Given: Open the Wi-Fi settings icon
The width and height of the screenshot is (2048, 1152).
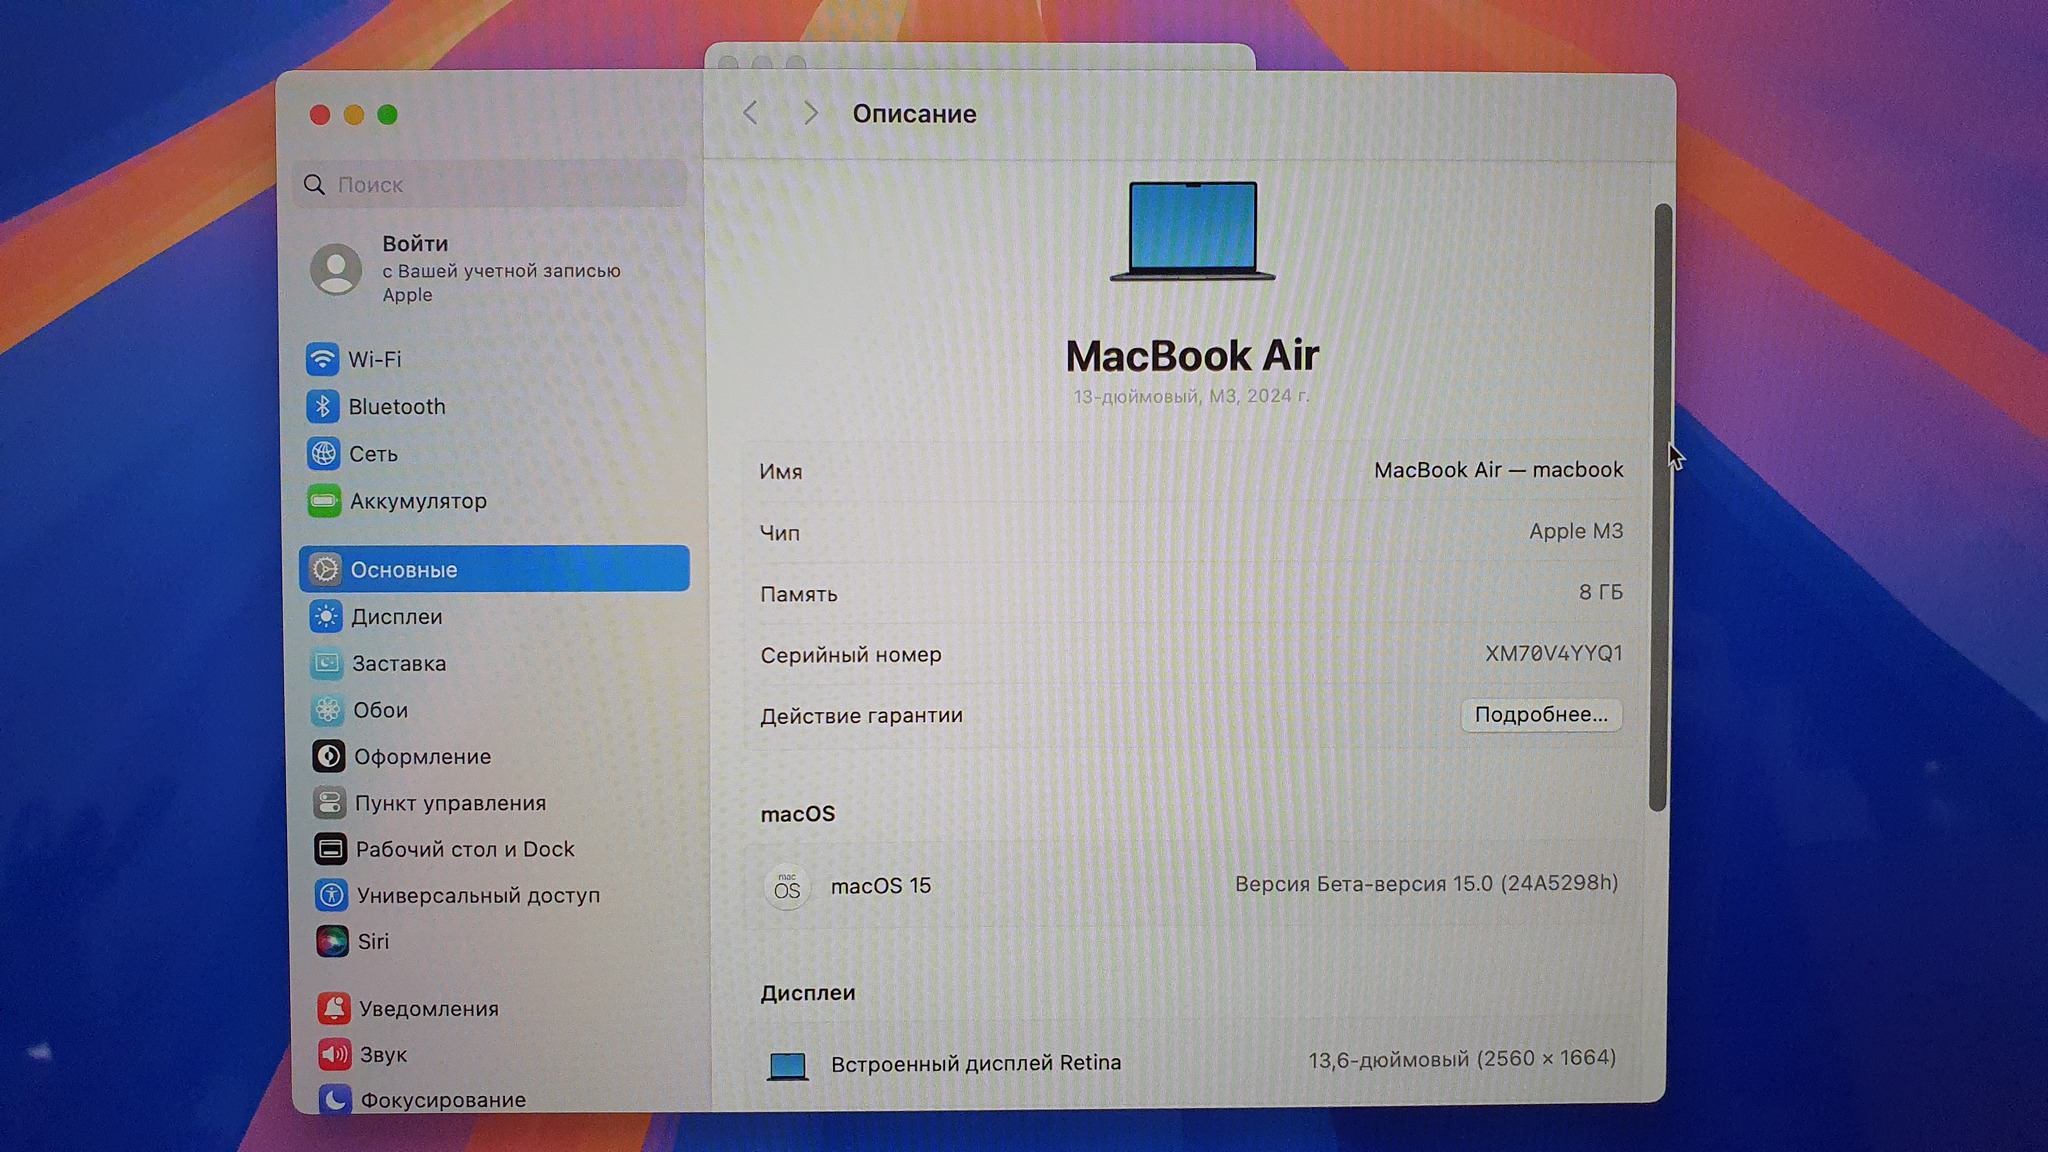Looking at the screenshot, I should pos(322,359).
